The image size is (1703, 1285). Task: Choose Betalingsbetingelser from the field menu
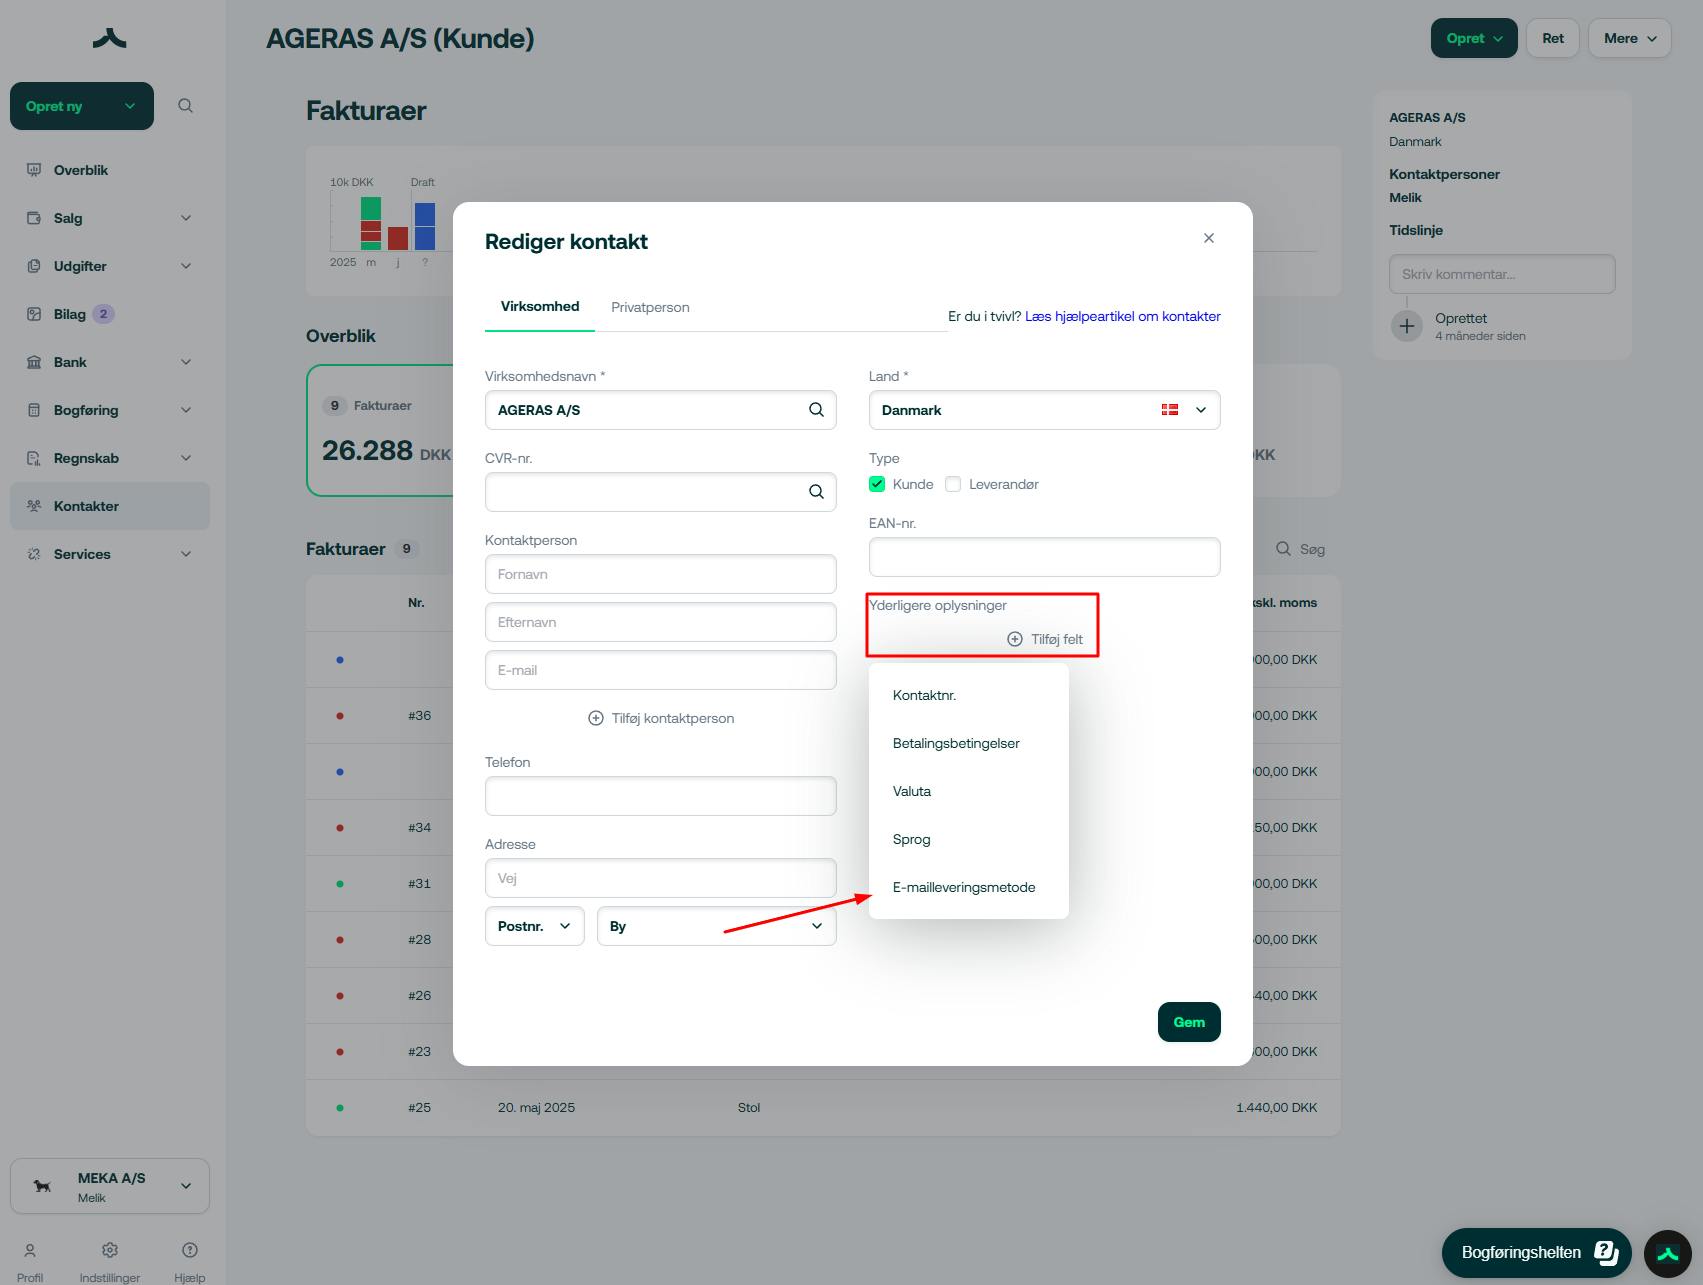click(968, 743)
